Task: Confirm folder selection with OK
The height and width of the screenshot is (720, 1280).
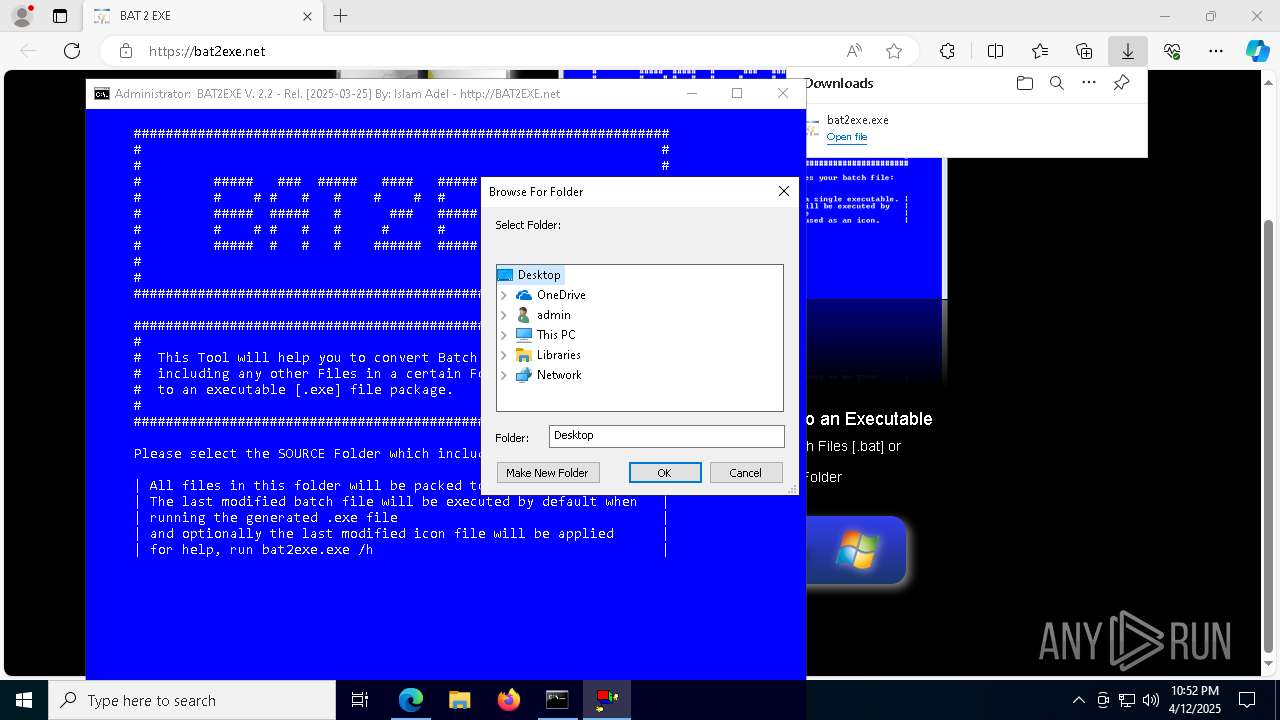Action: (665, 473)
